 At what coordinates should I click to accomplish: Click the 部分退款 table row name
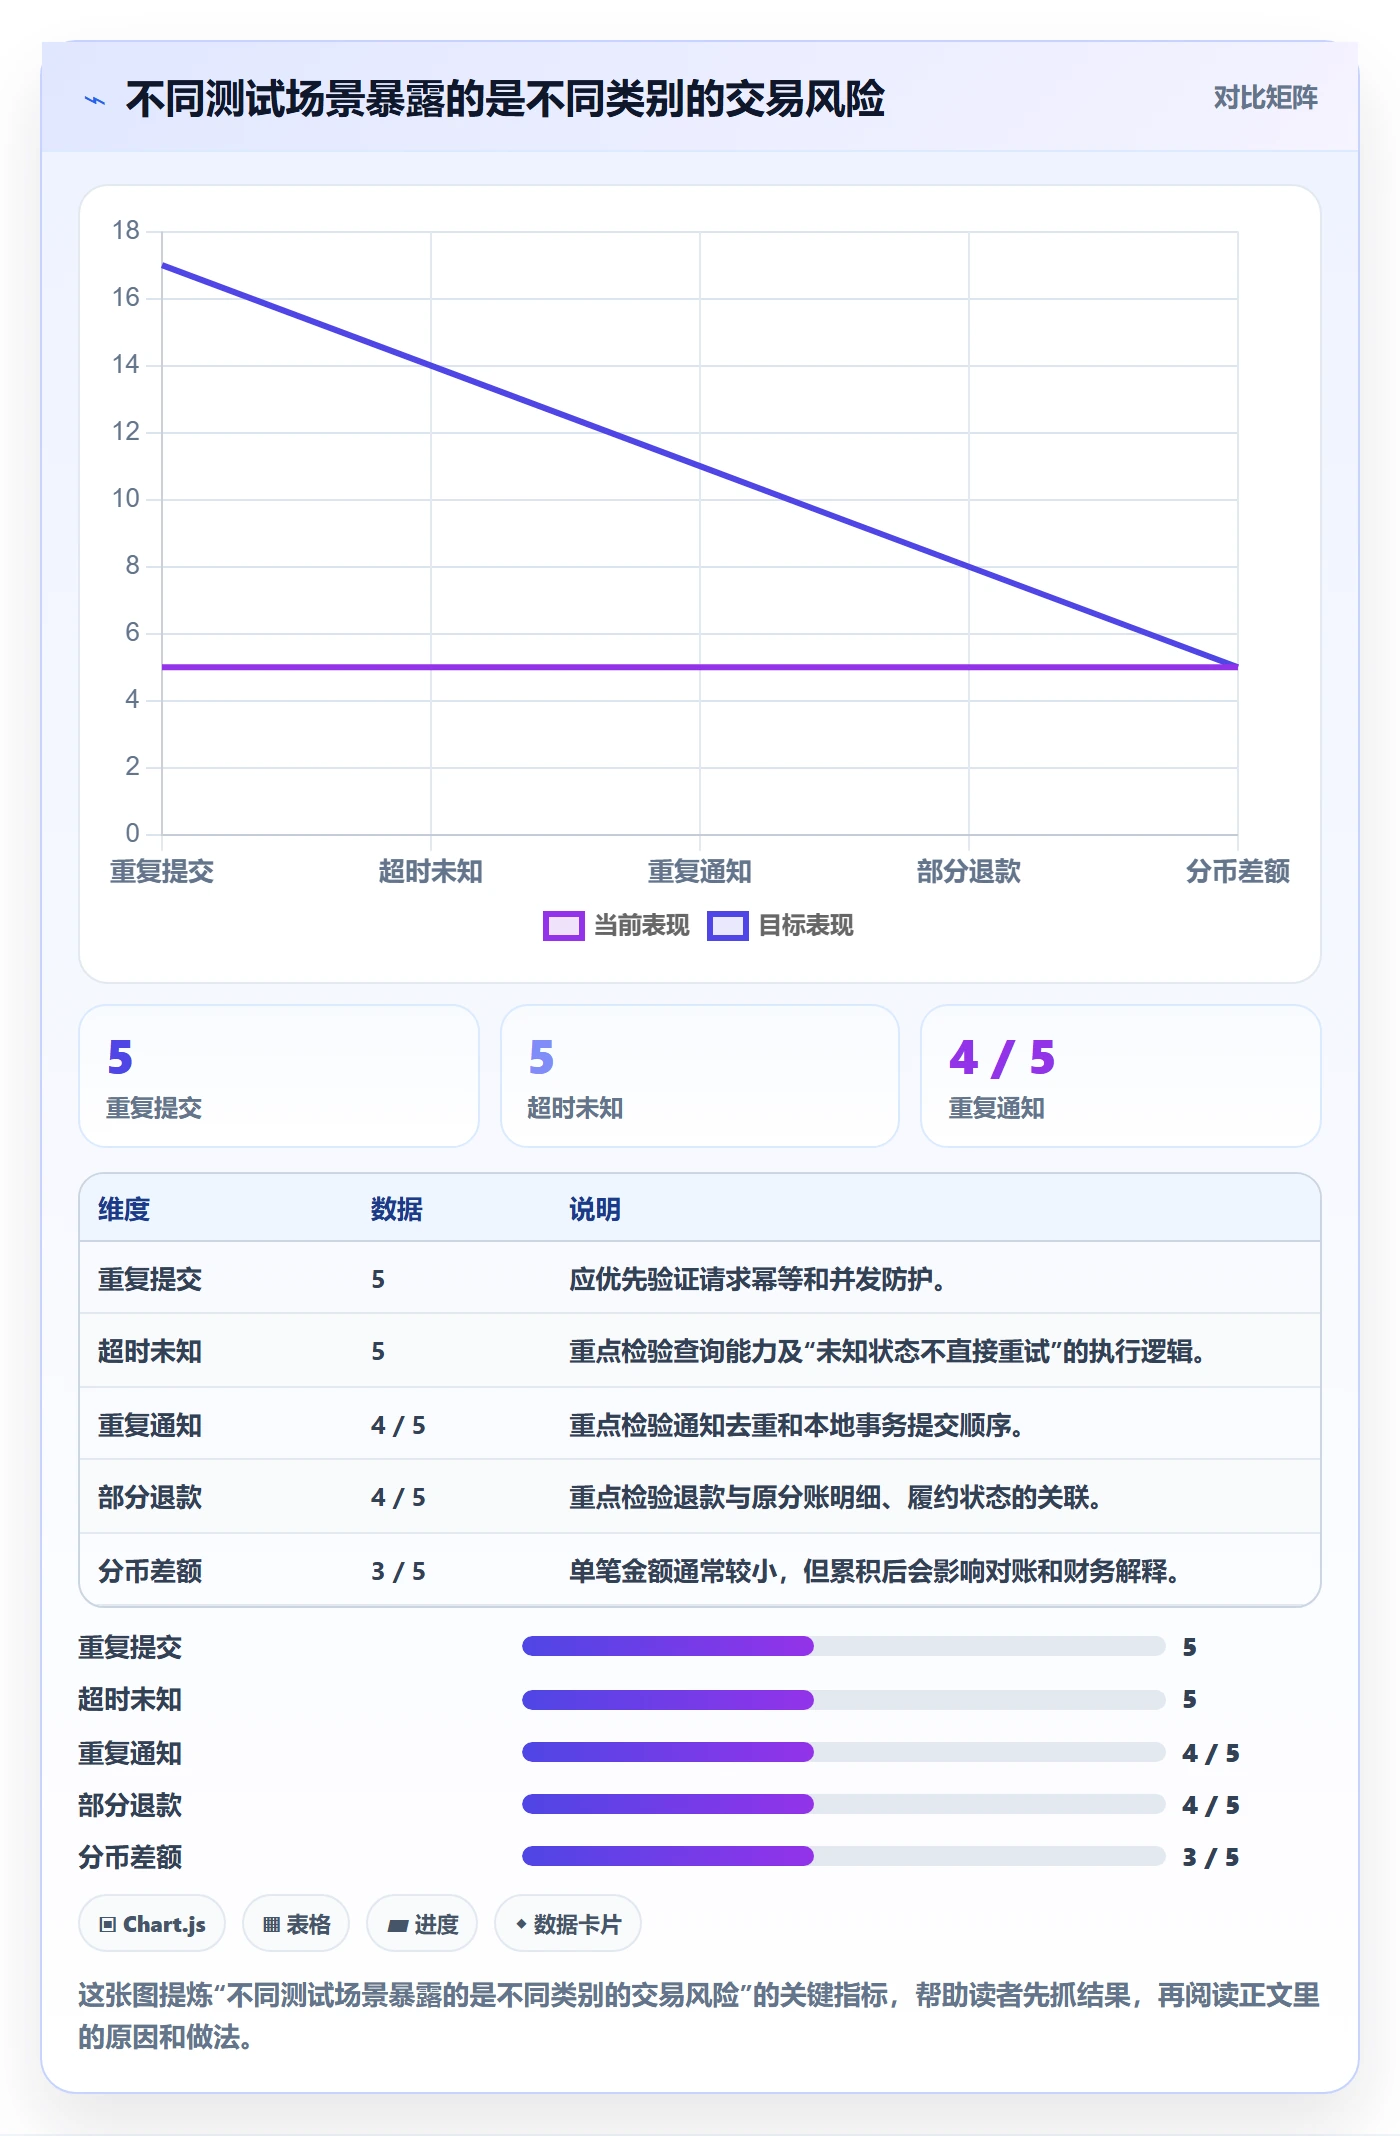[150, 1498]
